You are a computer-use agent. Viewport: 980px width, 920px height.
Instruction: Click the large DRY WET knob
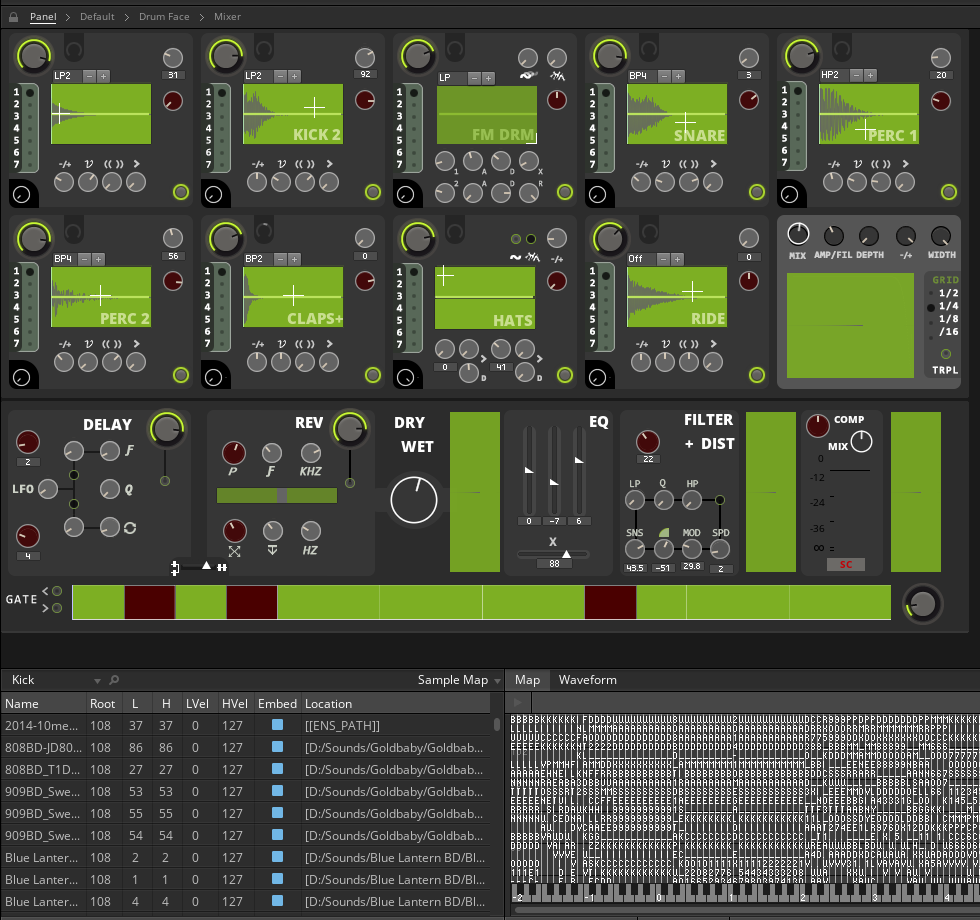pos(414,500)
